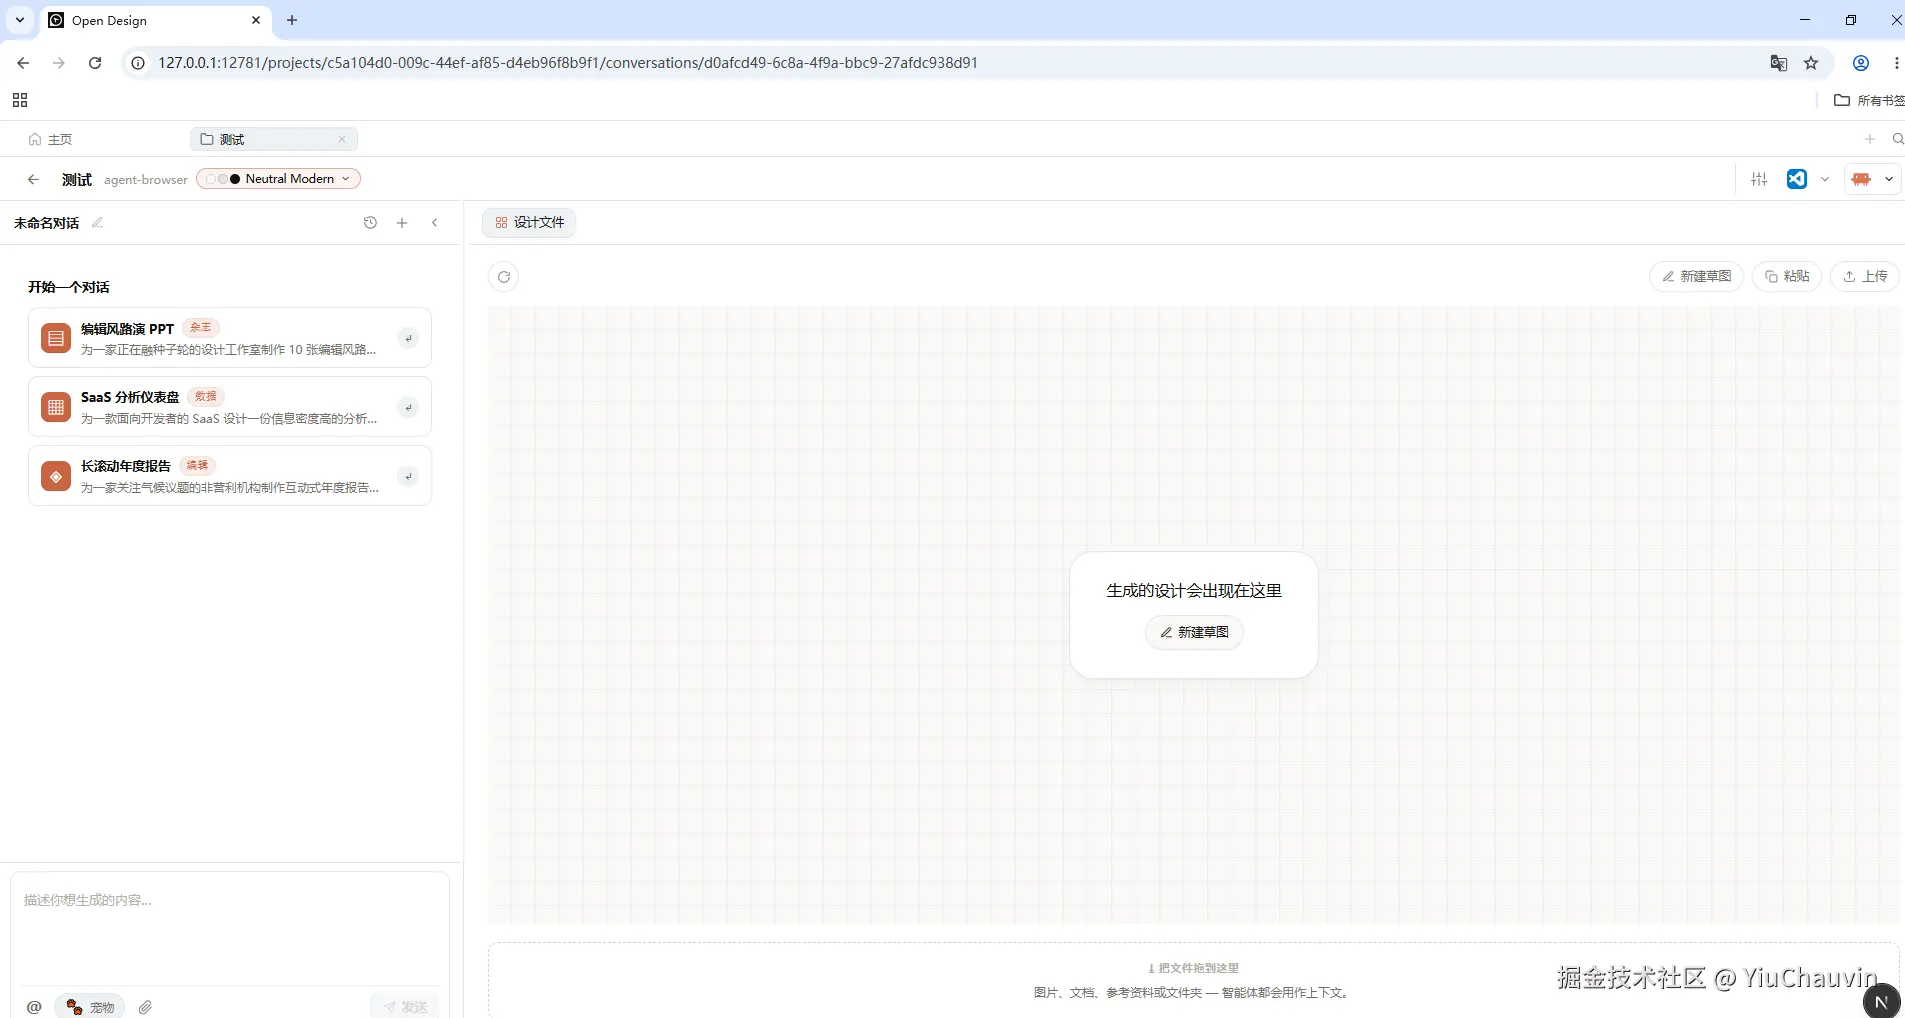Click 新建草图 in the empty canvas card
1905x1018 pixels.
pyautogui.click(x=1194, y=632)
